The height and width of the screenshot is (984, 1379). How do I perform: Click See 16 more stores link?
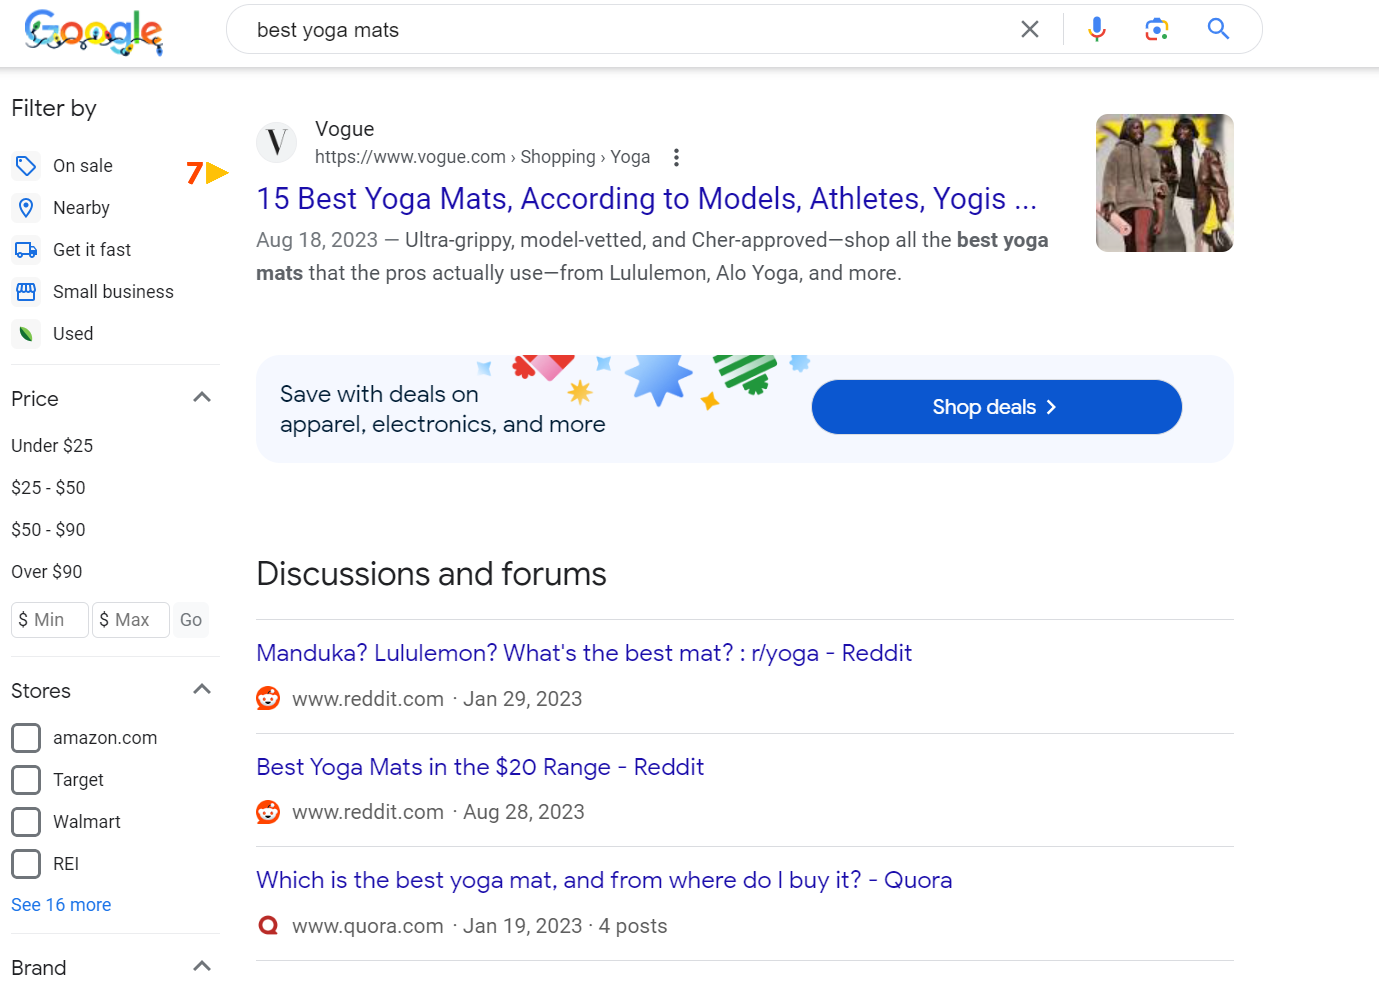pyautogui.click(x=61, y=905)
